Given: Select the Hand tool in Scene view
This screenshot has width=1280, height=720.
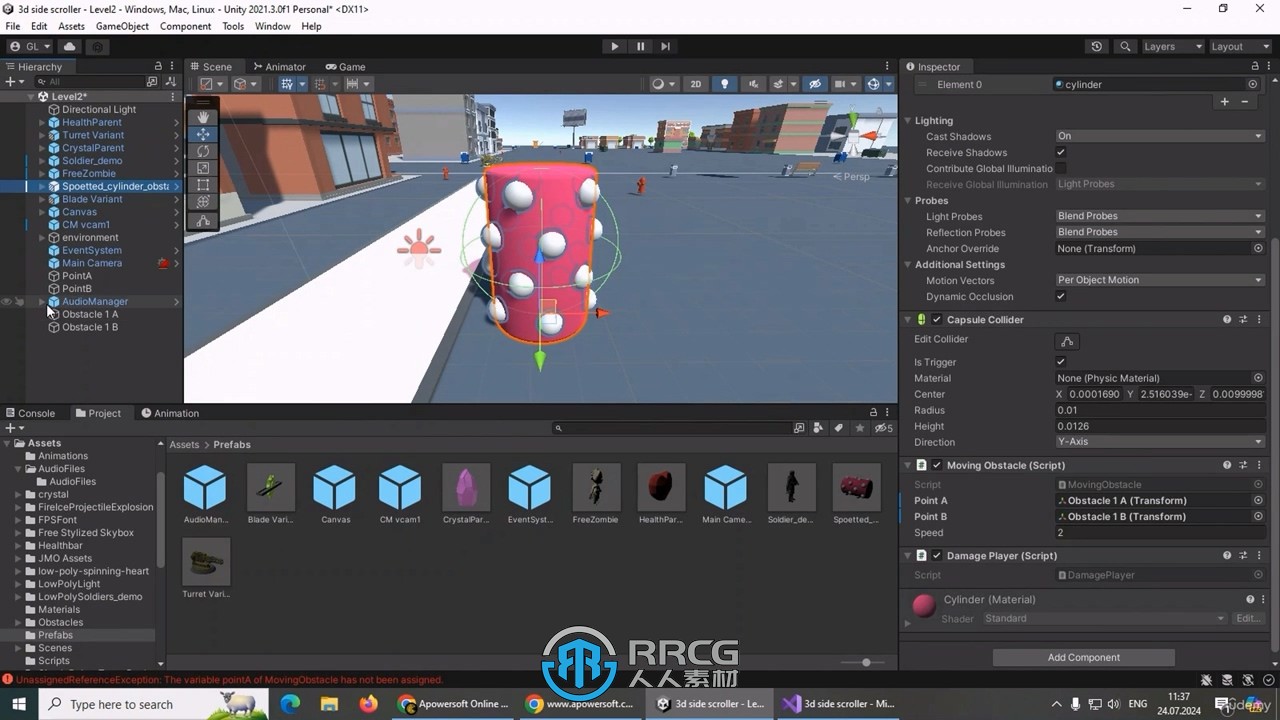Looking at the screenshot, I should pos(203,117).
